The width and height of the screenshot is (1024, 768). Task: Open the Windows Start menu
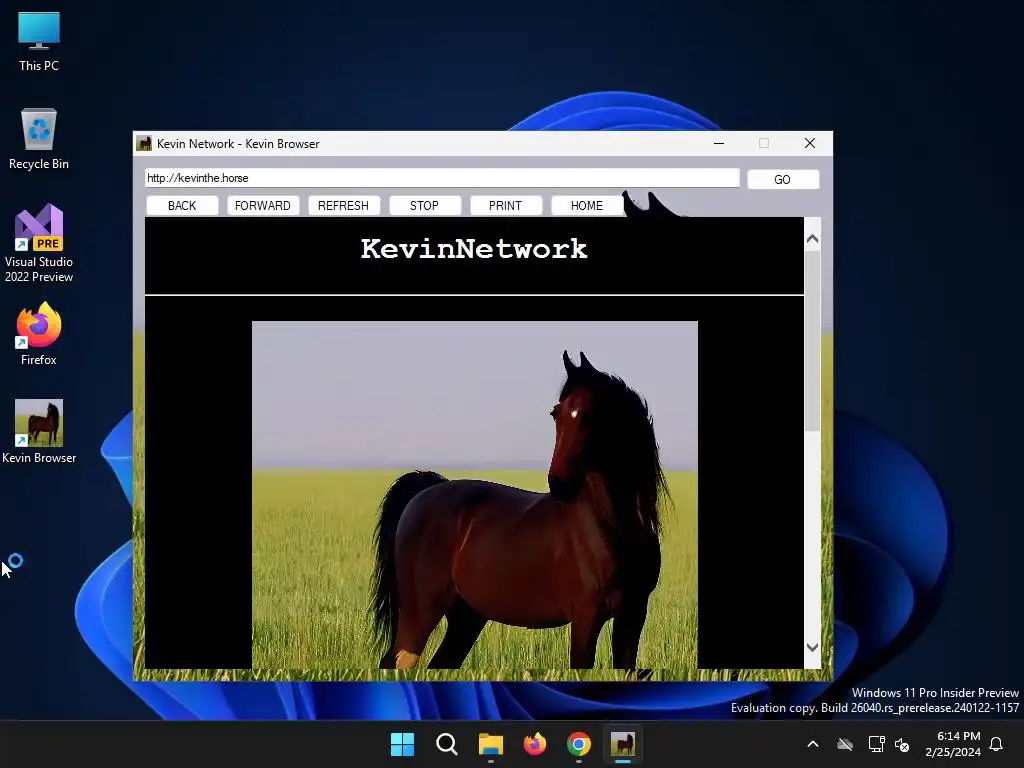(x=402, y=744)
